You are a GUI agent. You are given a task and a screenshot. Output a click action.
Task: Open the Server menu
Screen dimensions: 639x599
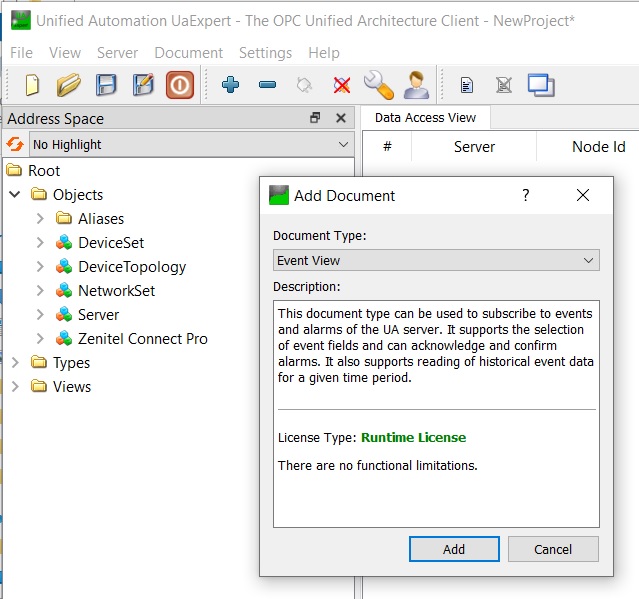[x=117, y=53]
